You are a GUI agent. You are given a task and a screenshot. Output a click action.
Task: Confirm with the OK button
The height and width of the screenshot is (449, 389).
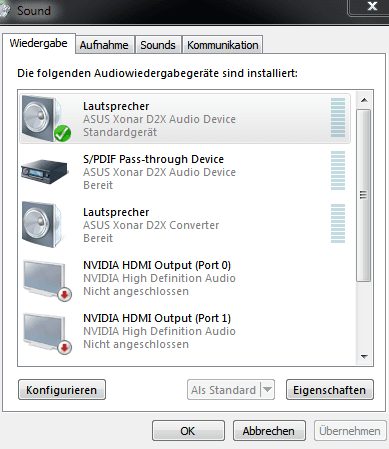coord(188,431)
